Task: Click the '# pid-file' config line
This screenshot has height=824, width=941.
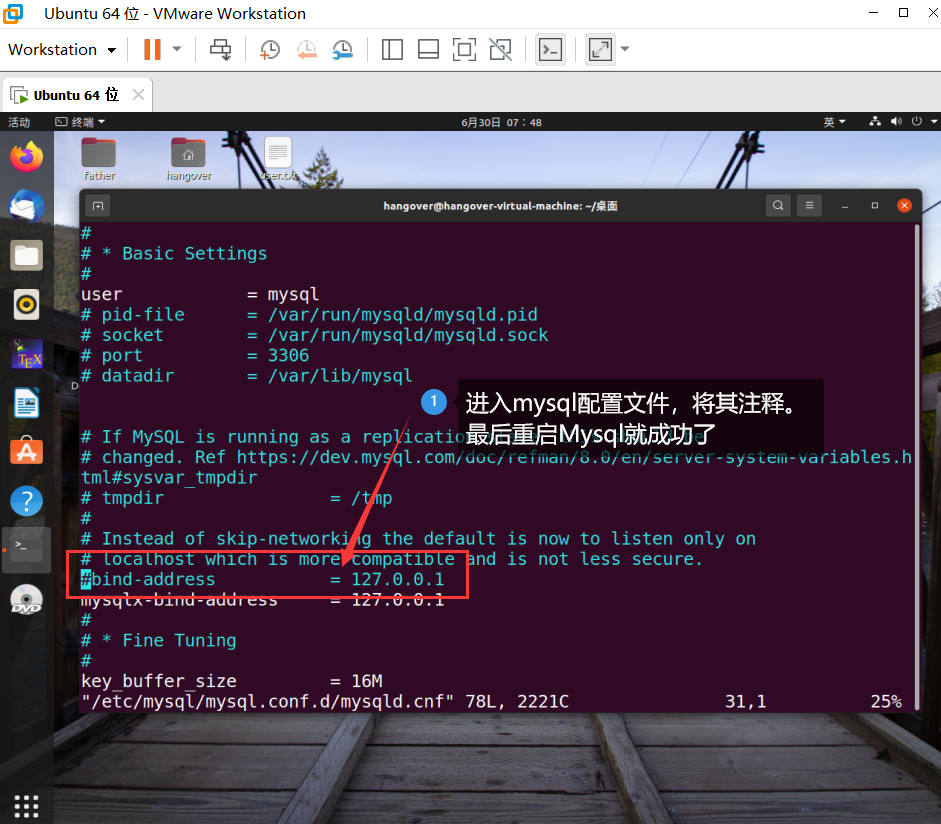Action: [x=309, y=315]
